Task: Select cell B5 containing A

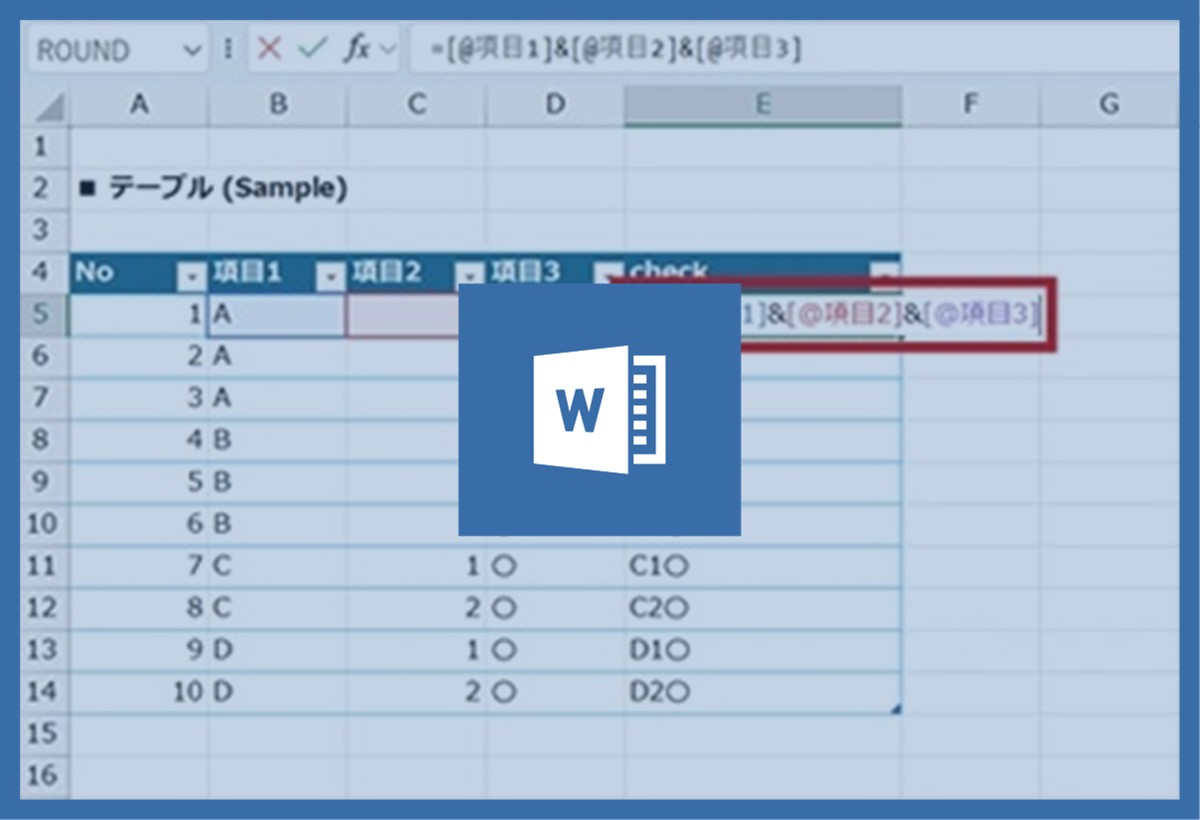Action: point(276,315)
